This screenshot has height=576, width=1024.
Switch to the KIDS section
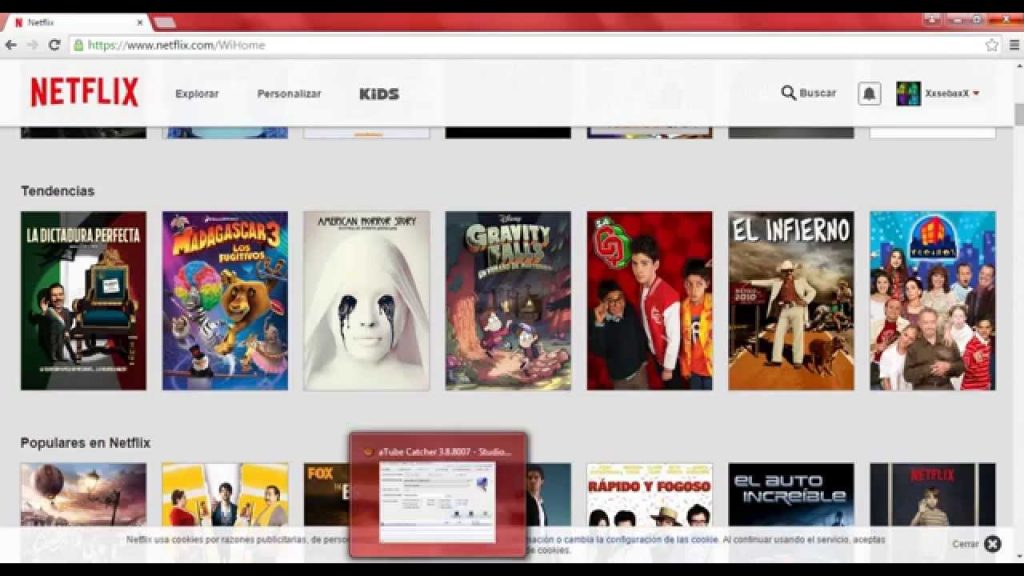tap(379, 94)
